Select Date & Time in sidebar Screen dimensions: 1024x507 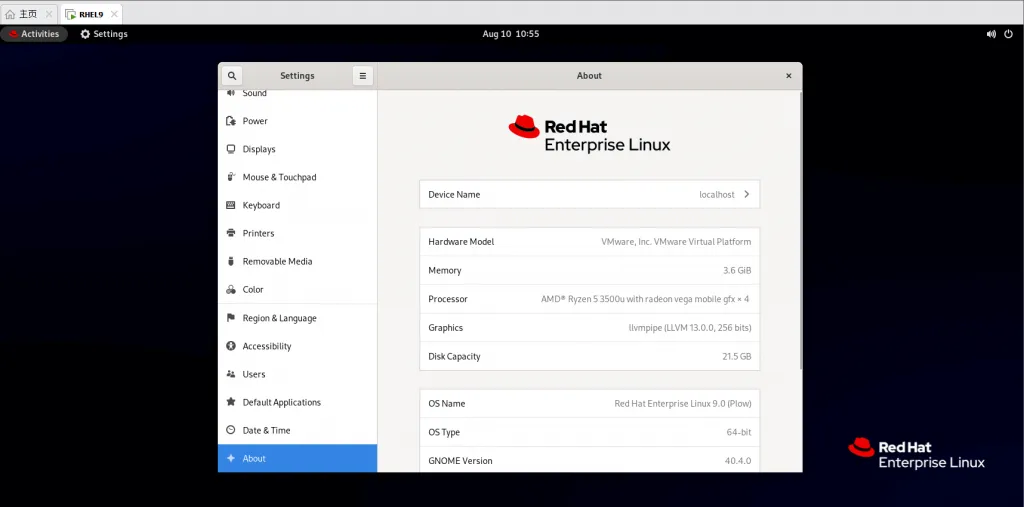[x=297, y=431]
